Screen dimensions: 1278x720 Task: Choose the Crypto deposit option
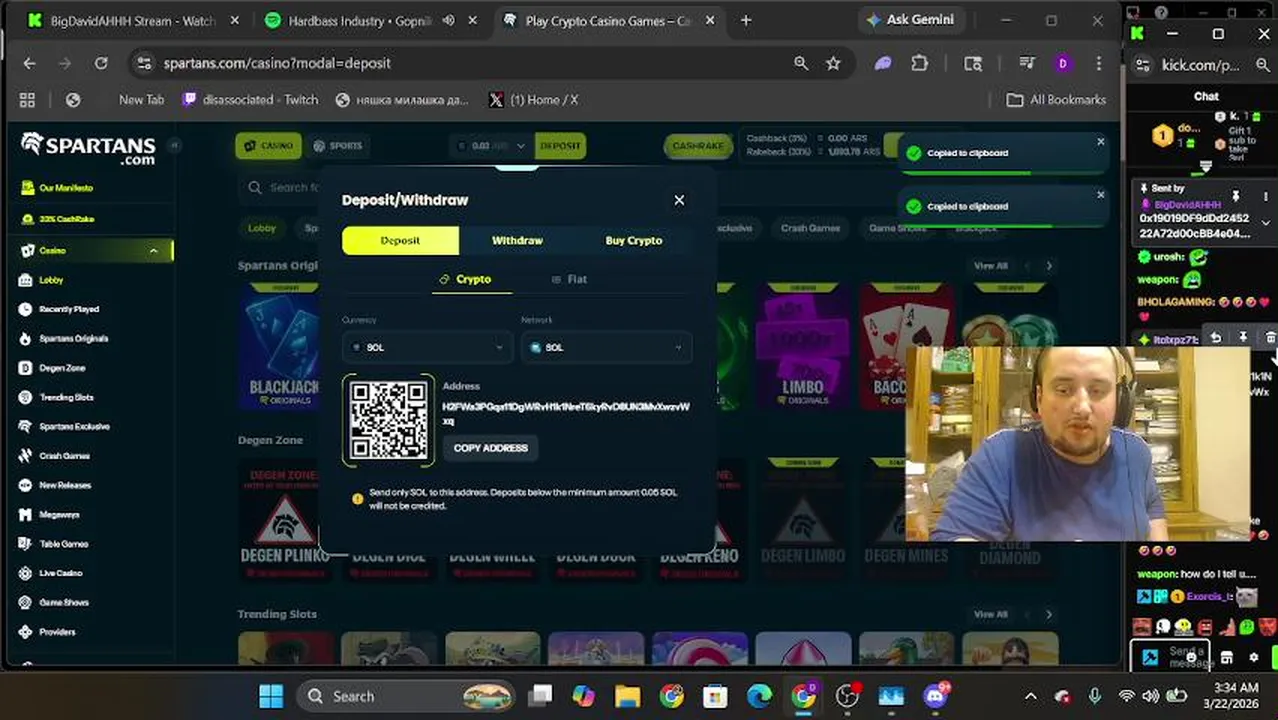click(466, 279)
